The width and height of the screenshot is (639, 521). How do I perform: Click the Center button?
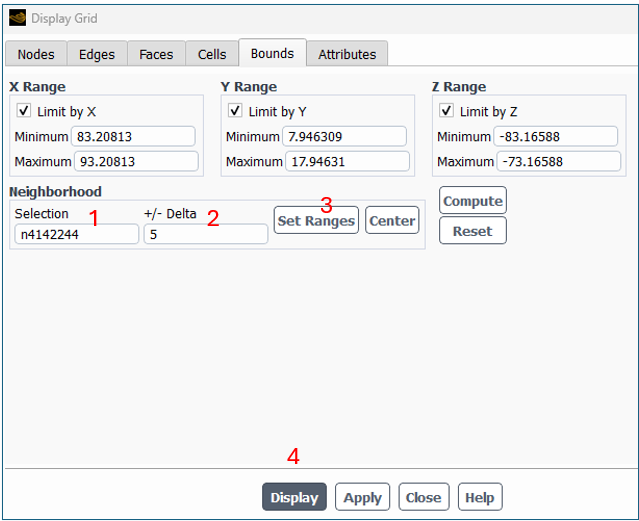392,221
